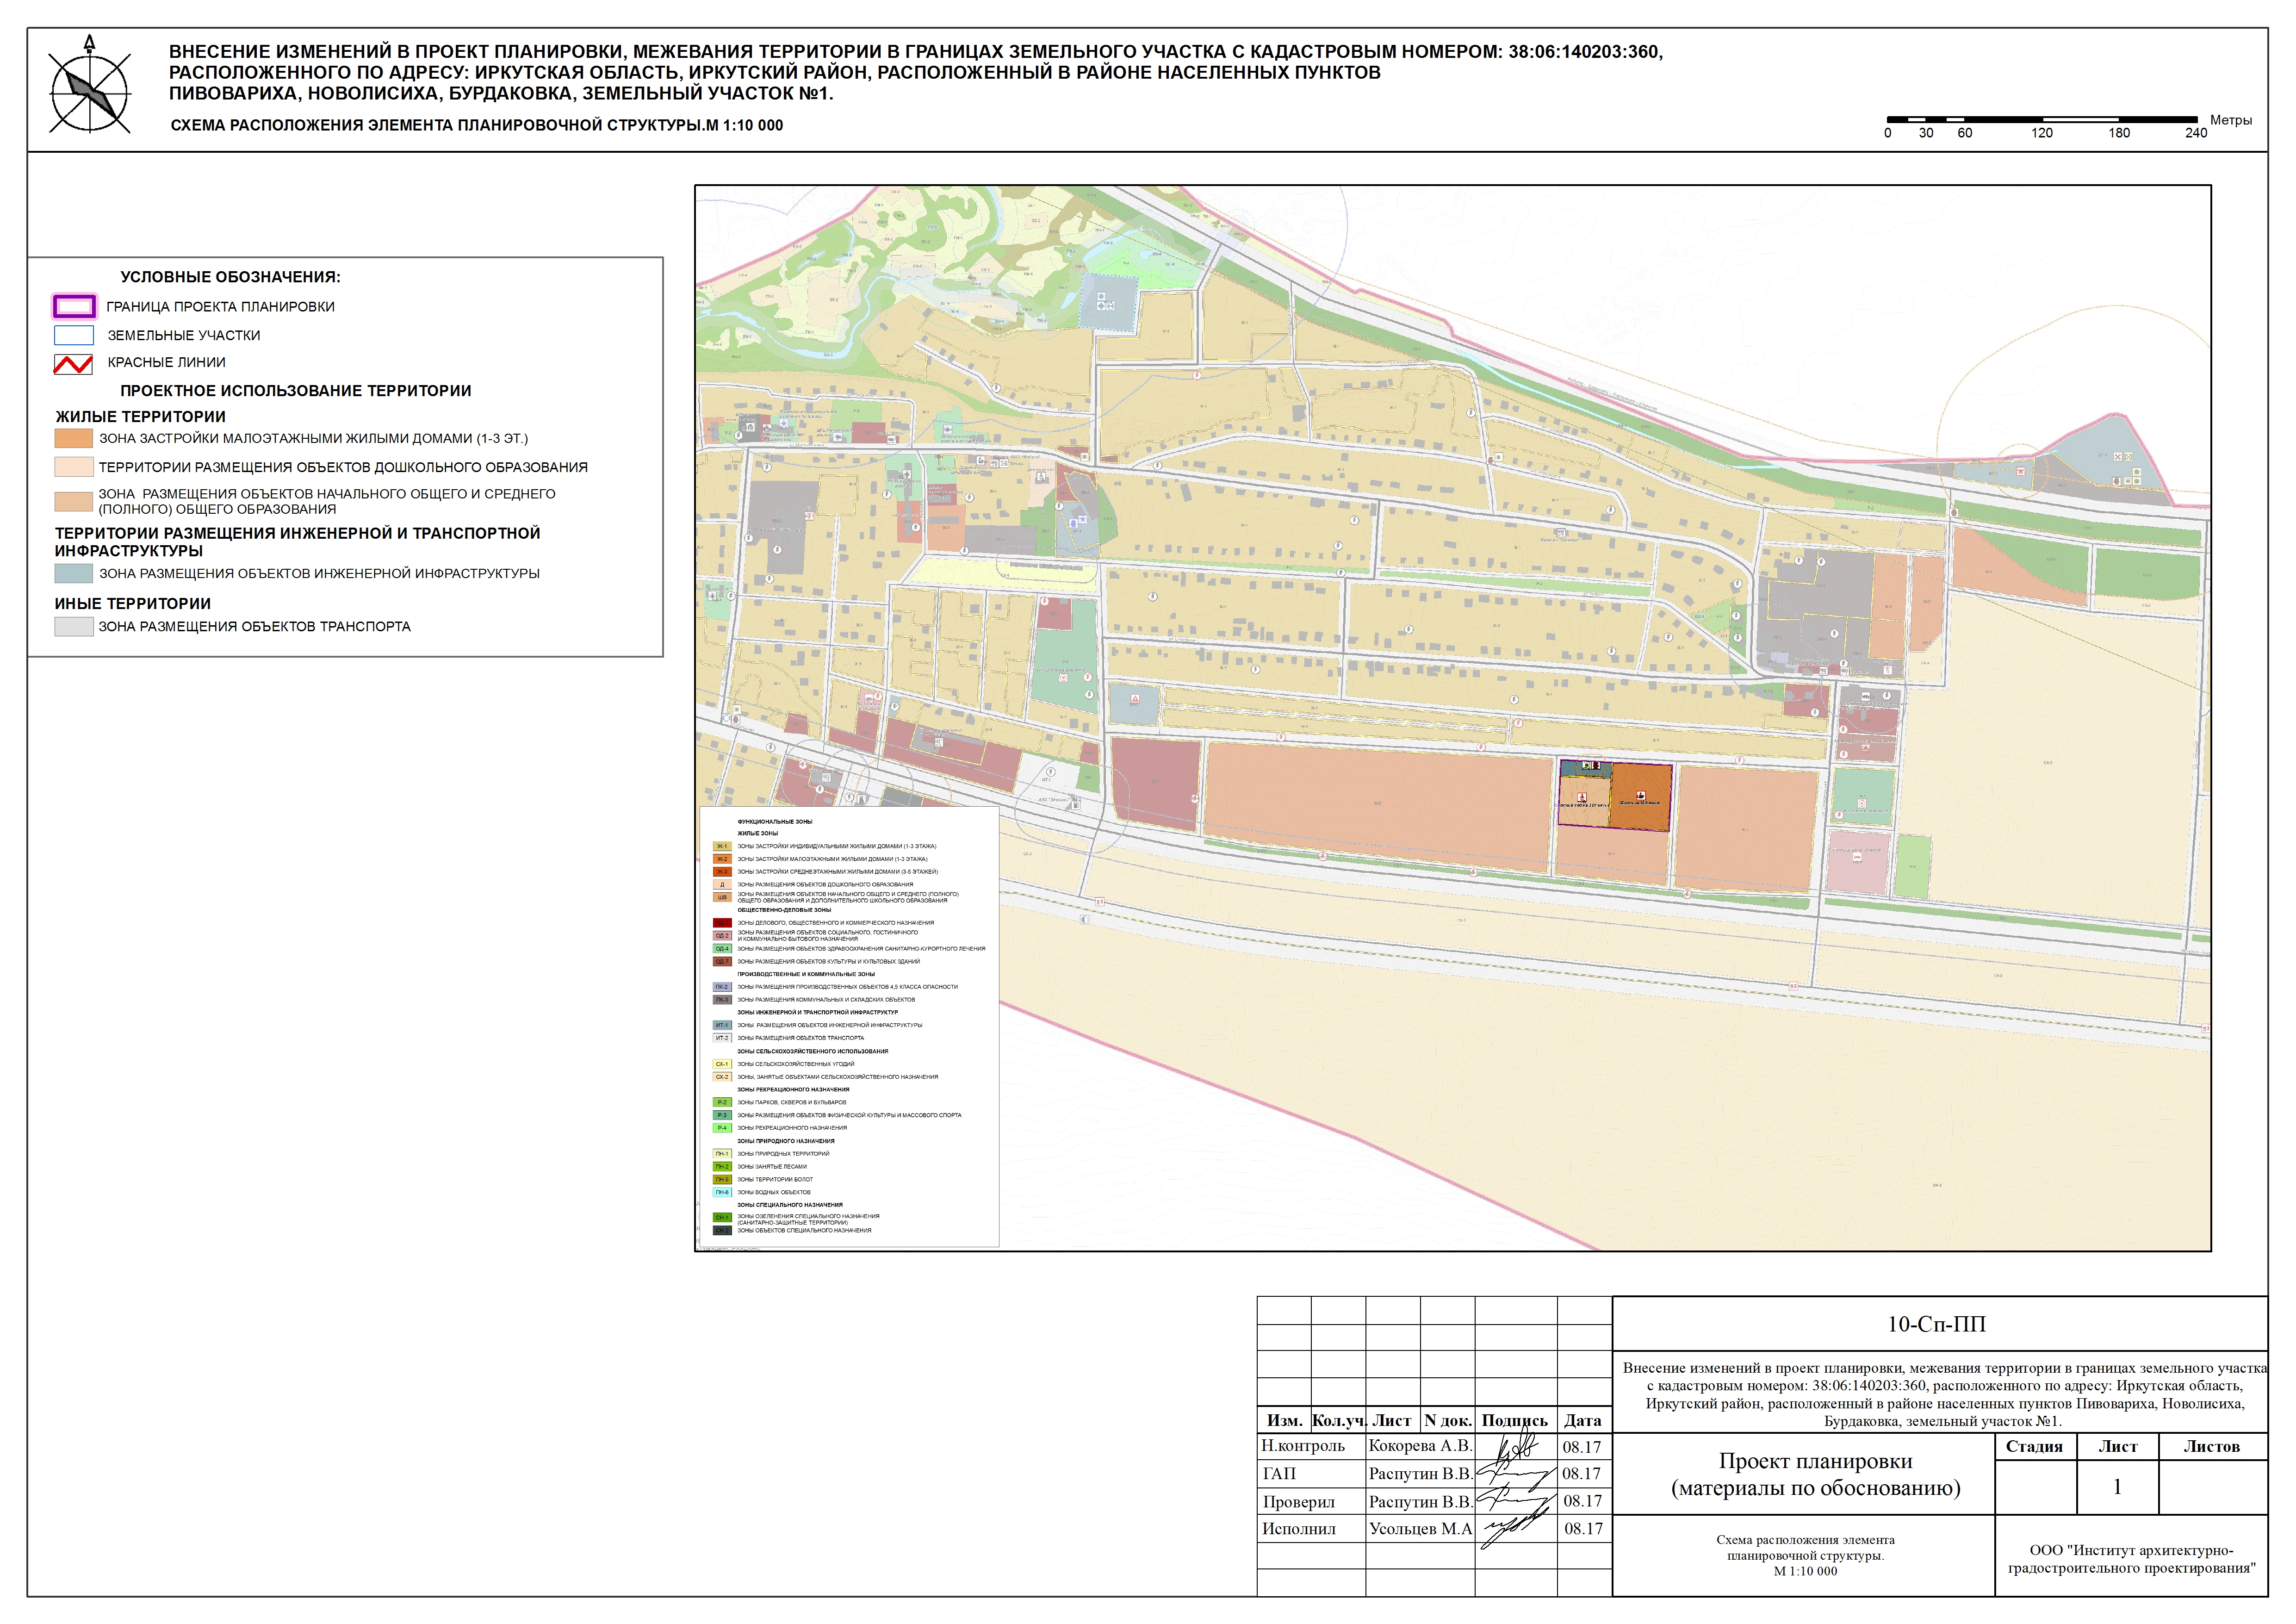Click 'Распутин В.В.' in the ГАП row
The image size is (2296, 1624).
coord(1420,1474)
